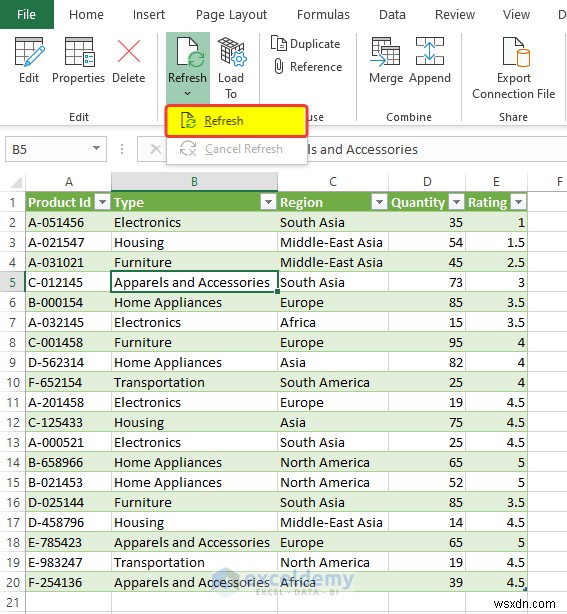Image resolution: width=567 pixels, height=614 pixels.
Task: Open the File tab
Action: 27,14
